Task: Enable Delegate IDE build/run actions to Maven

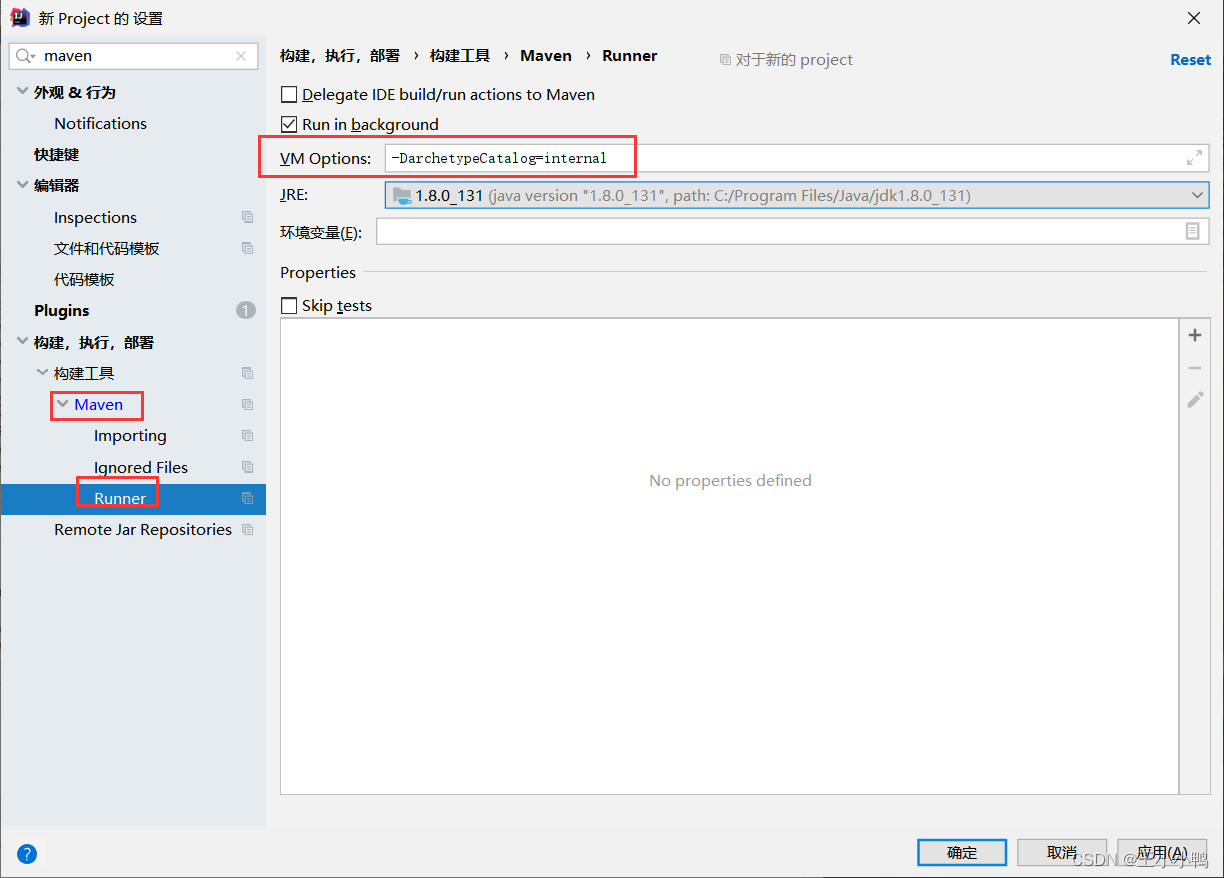Action: 289,94
